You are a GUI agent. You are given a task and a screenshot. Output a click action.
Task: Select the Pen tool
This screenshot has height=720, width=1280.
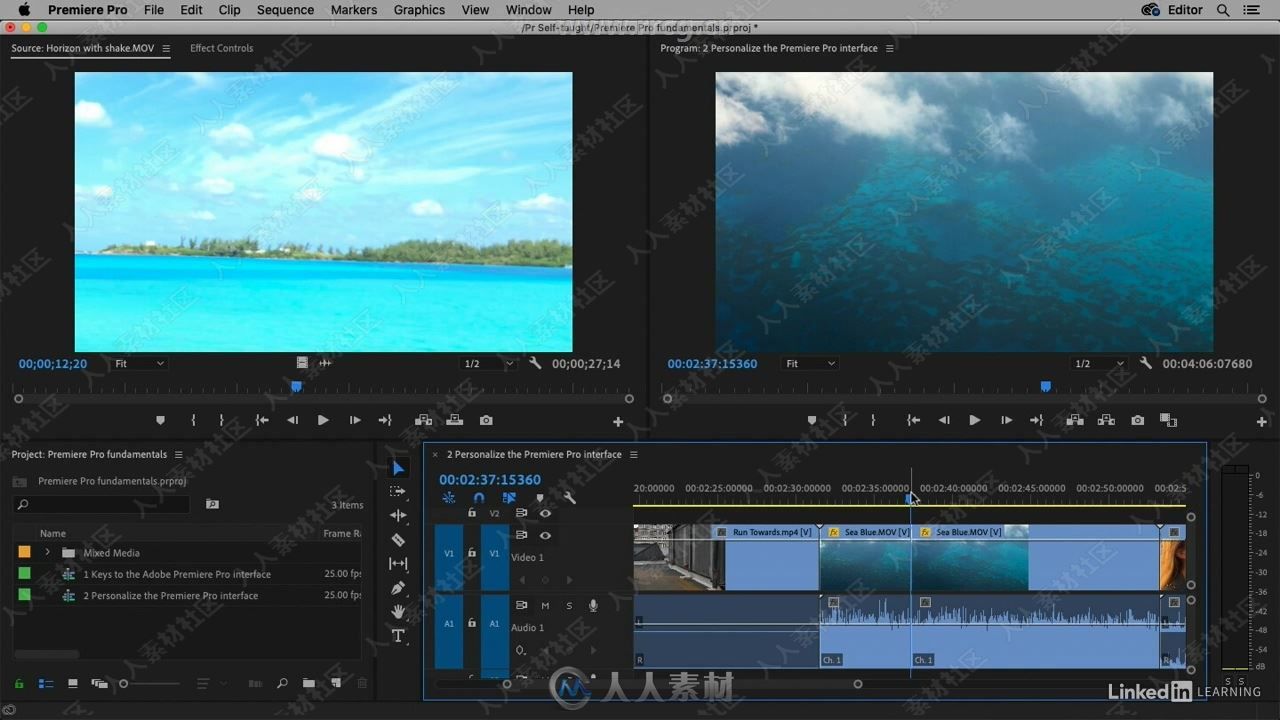tap(398, 588)
